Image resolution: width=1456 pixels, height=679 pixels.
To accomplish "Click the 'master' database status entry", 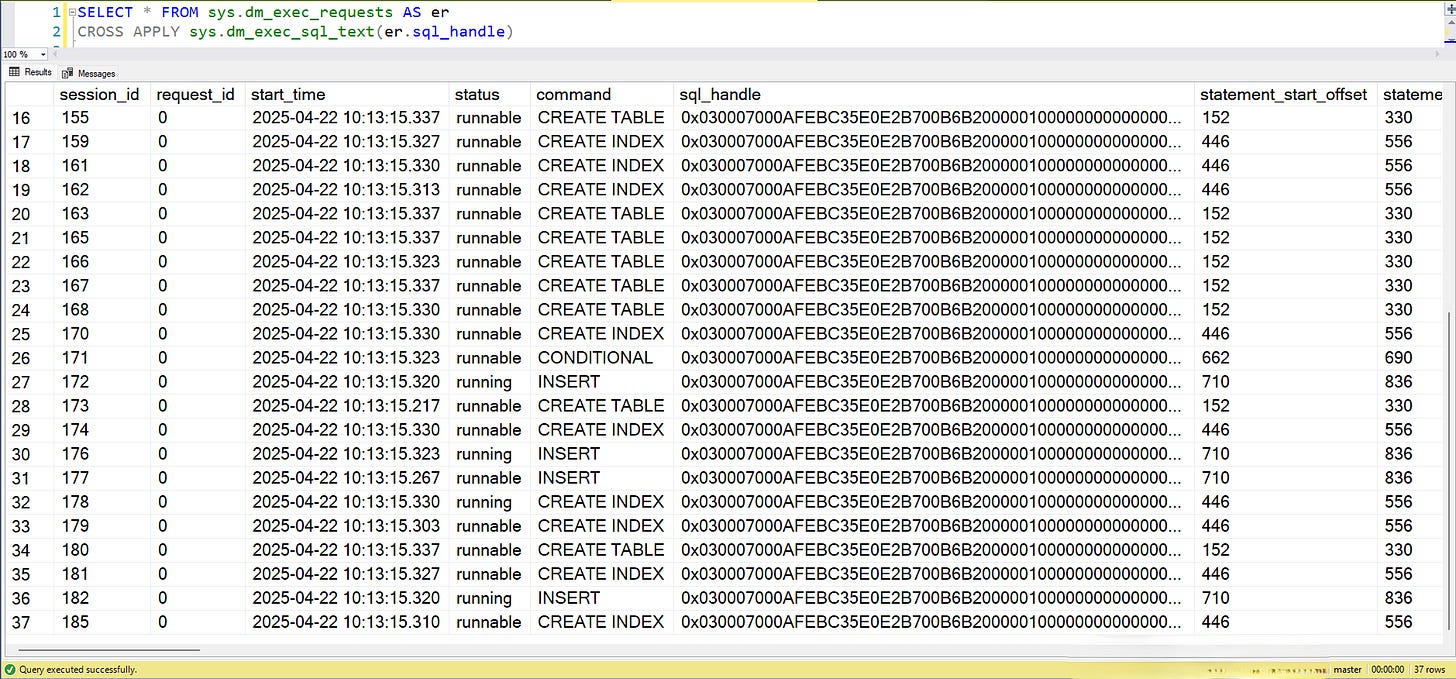I will [1347, 670].
